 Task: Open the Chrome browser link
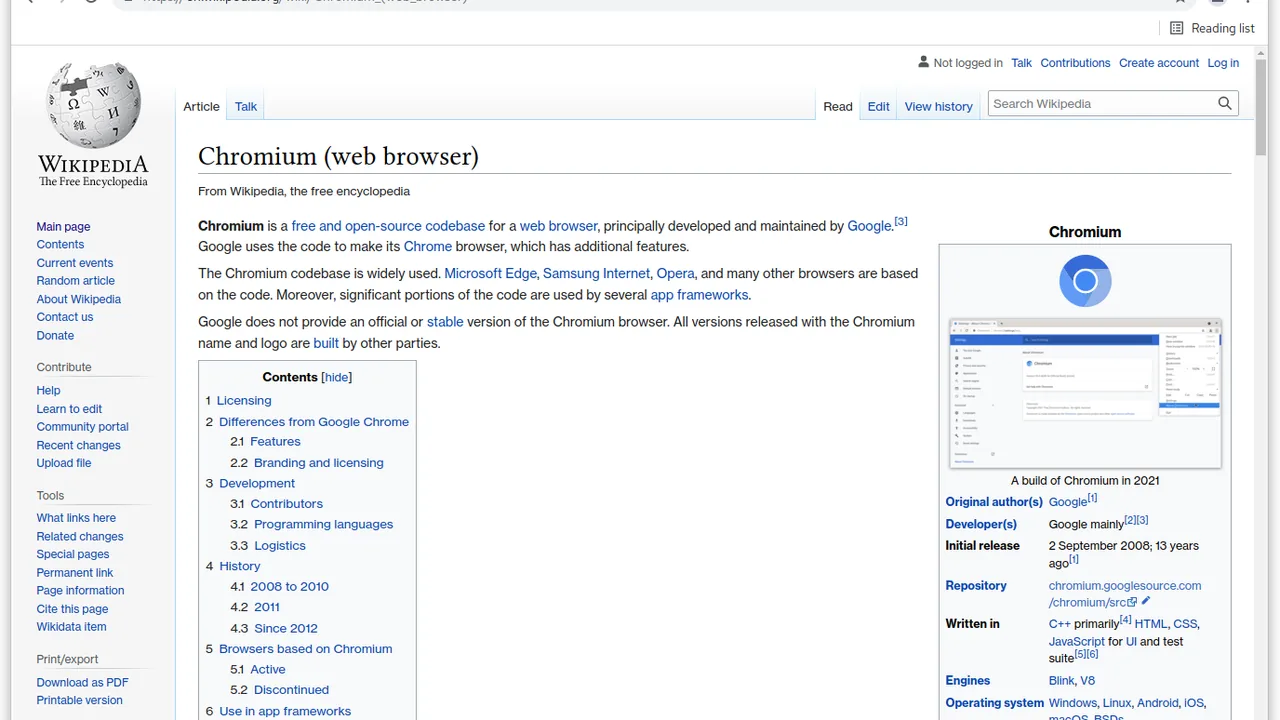pyautogui.click(x=428, y=247)
